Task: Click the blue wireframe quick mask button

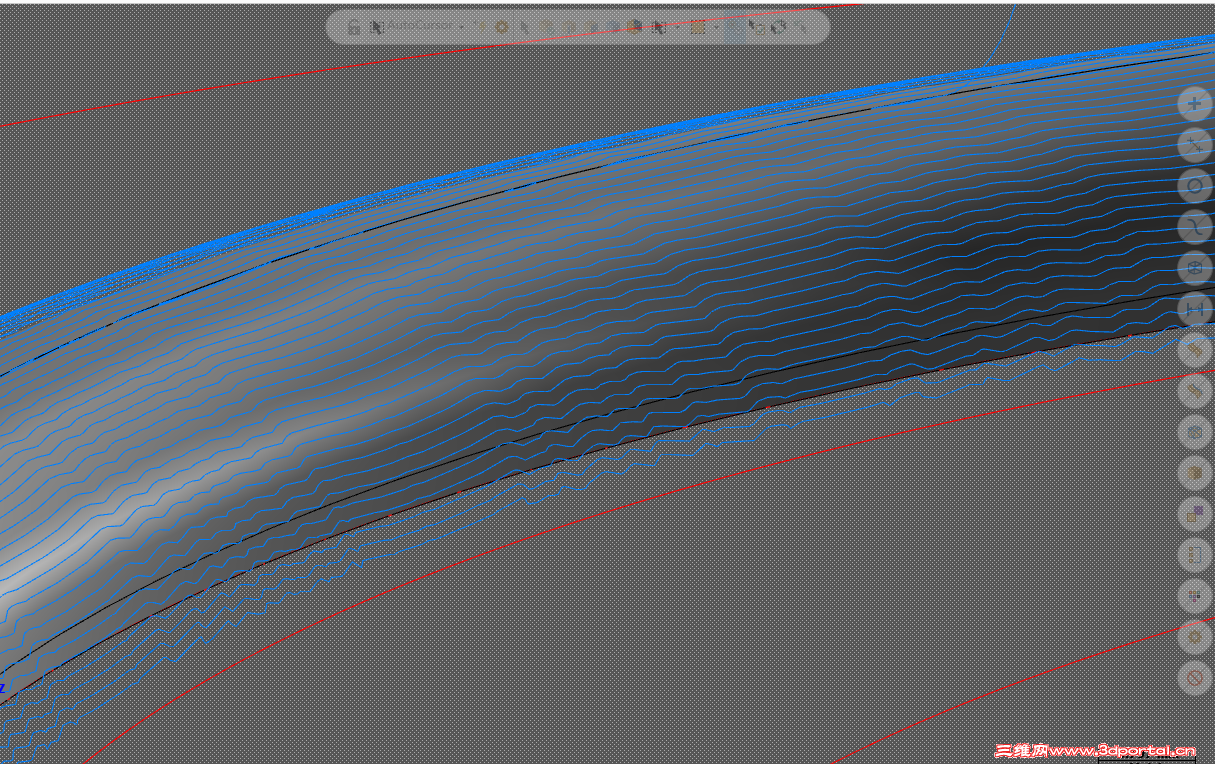Action: click(1195, 432)
